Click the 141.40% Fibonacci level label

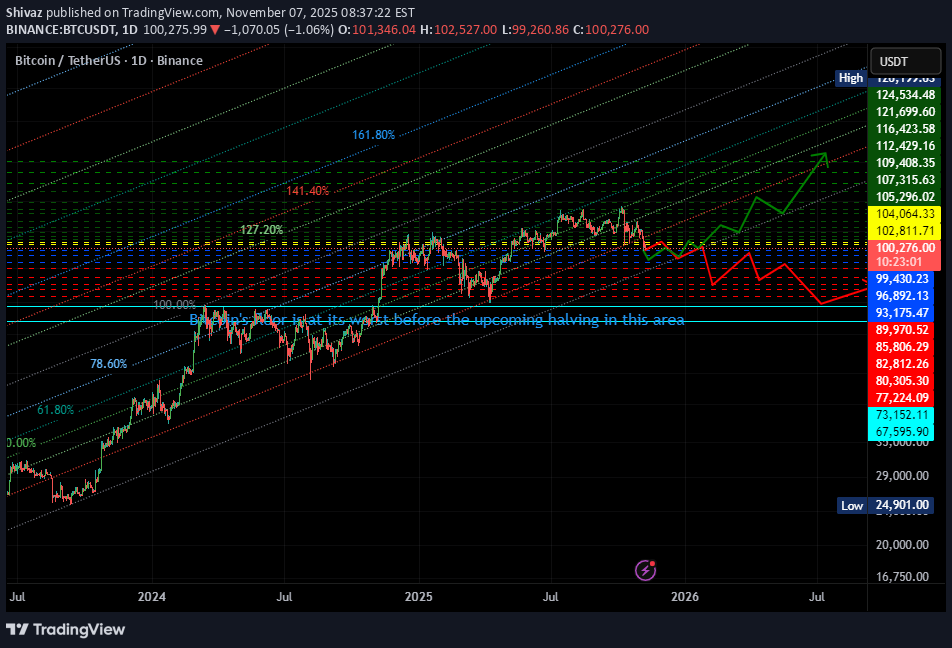308,191
